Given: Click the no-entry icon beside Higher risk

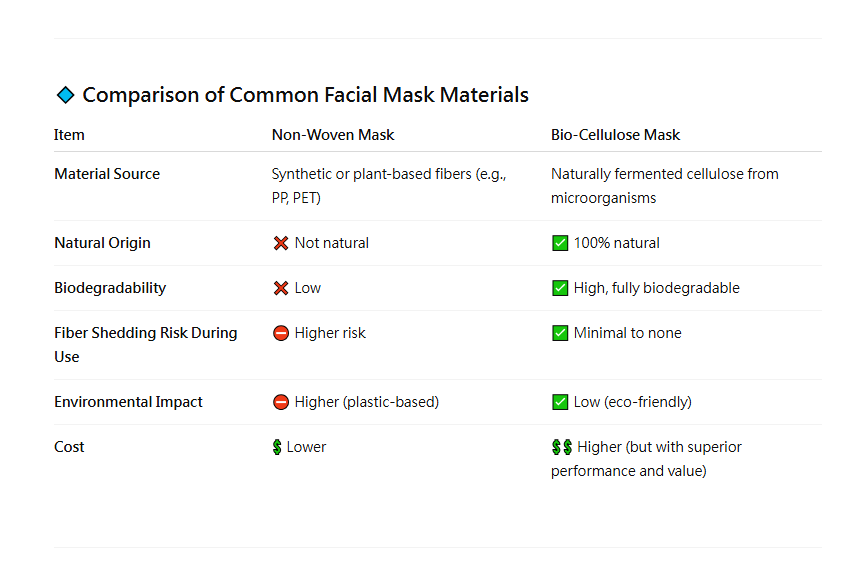Looking at the screenshot, I should [280, 333].
